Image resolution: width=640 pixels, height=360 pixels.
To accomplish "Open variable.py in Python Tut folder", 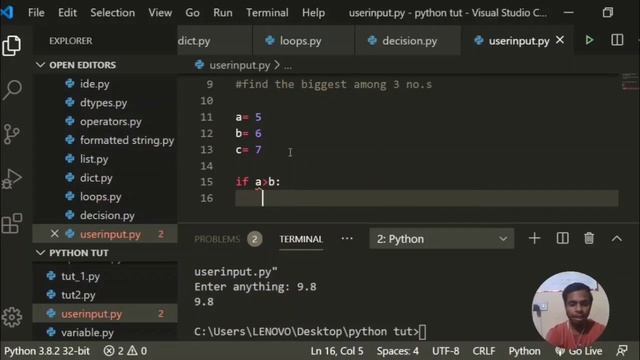I will tap(105, 332).
